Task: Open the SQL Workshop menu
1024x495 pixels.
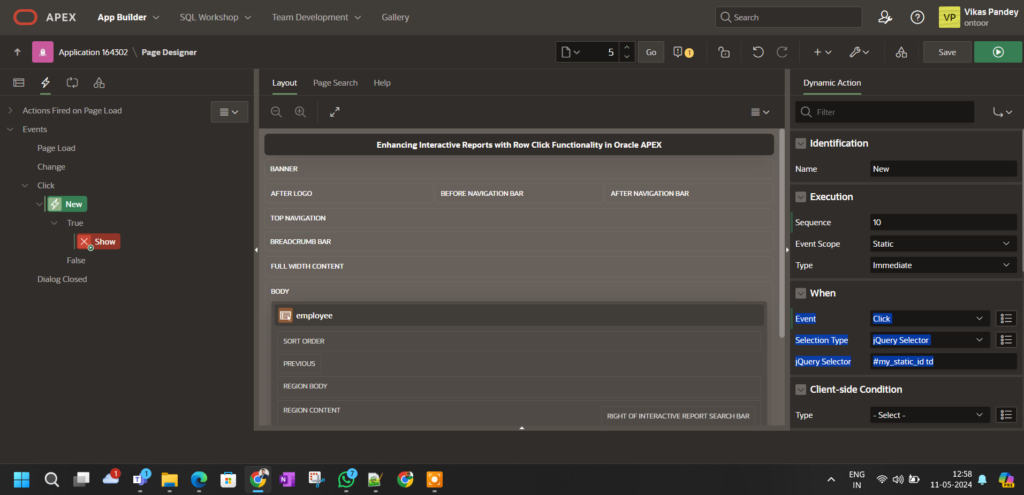Action: [215, 17]
